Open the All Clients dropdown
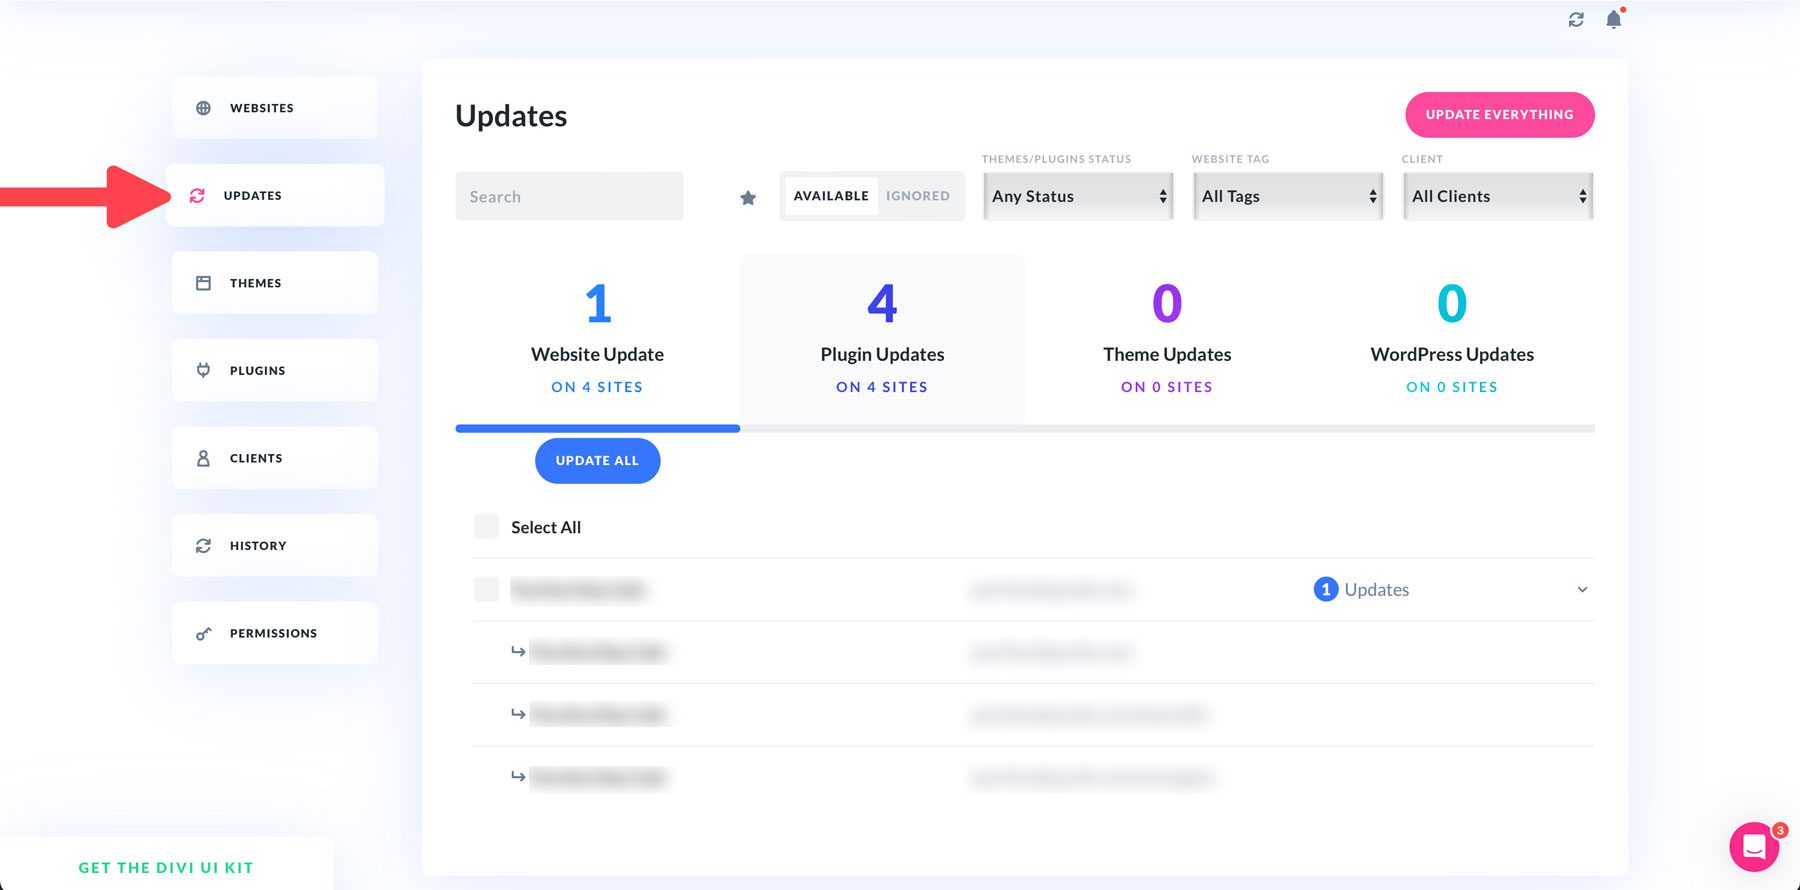1800x890 pixels. 1498,196
